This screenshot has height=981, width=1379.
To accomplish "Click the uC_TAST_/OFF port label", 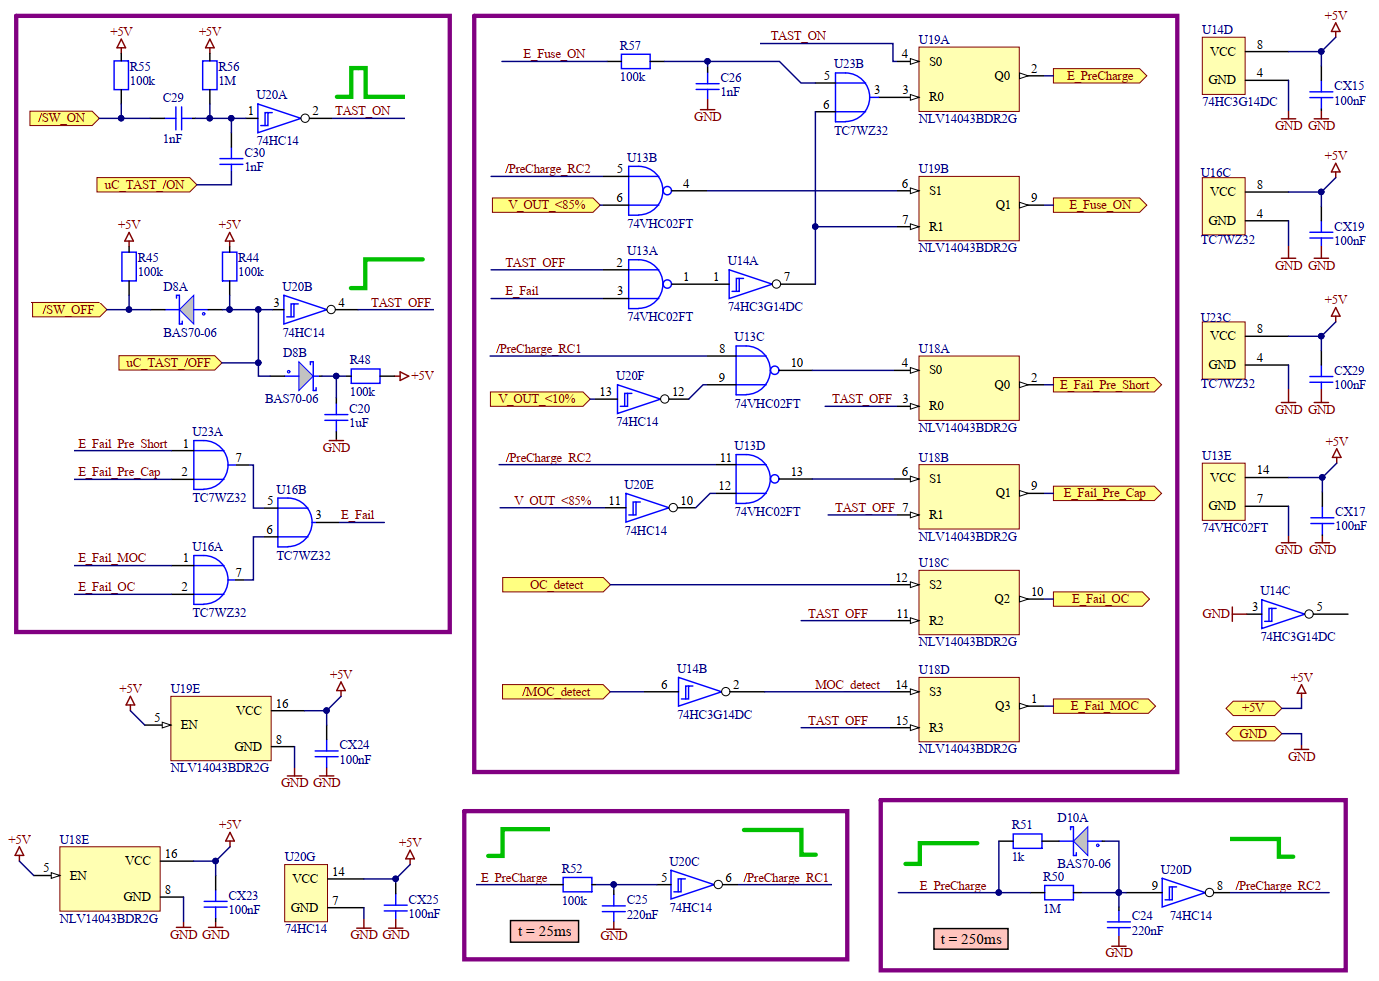I will pos(169,363).
